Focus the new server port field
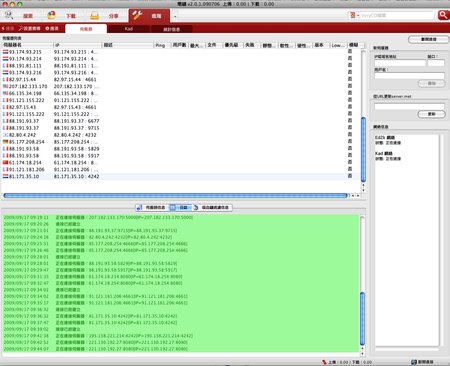The height and width of the screenshot is (366, 450). coord(436,63)
